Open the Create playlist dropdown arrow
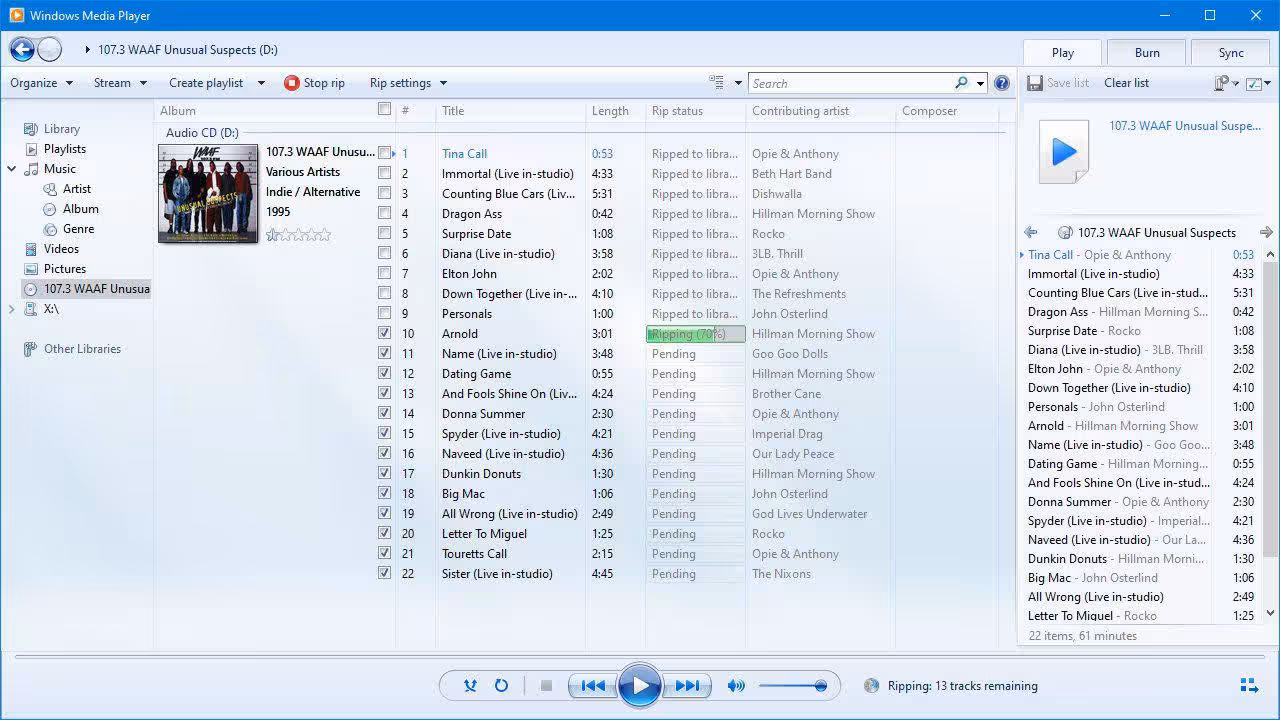 (261, 83)
